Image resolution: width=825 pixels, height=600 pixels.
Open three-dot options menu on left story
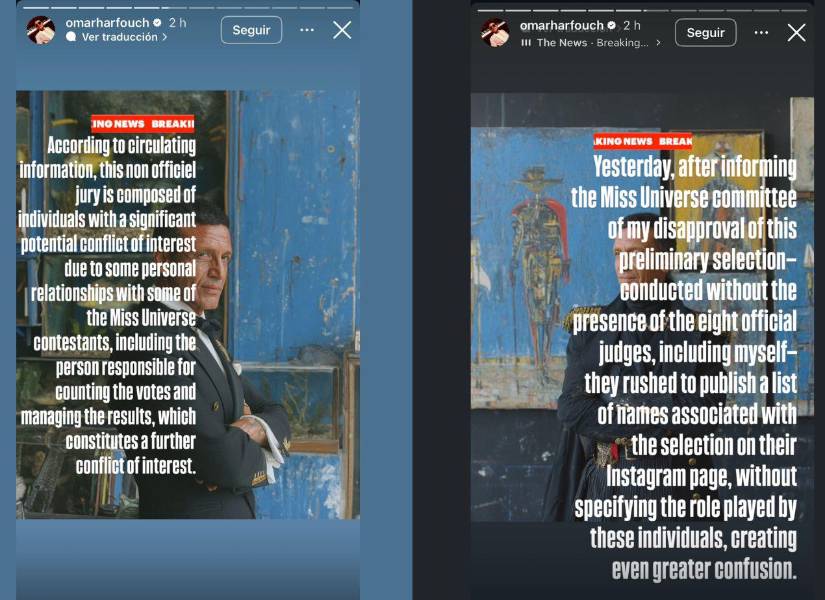point(307,30)
